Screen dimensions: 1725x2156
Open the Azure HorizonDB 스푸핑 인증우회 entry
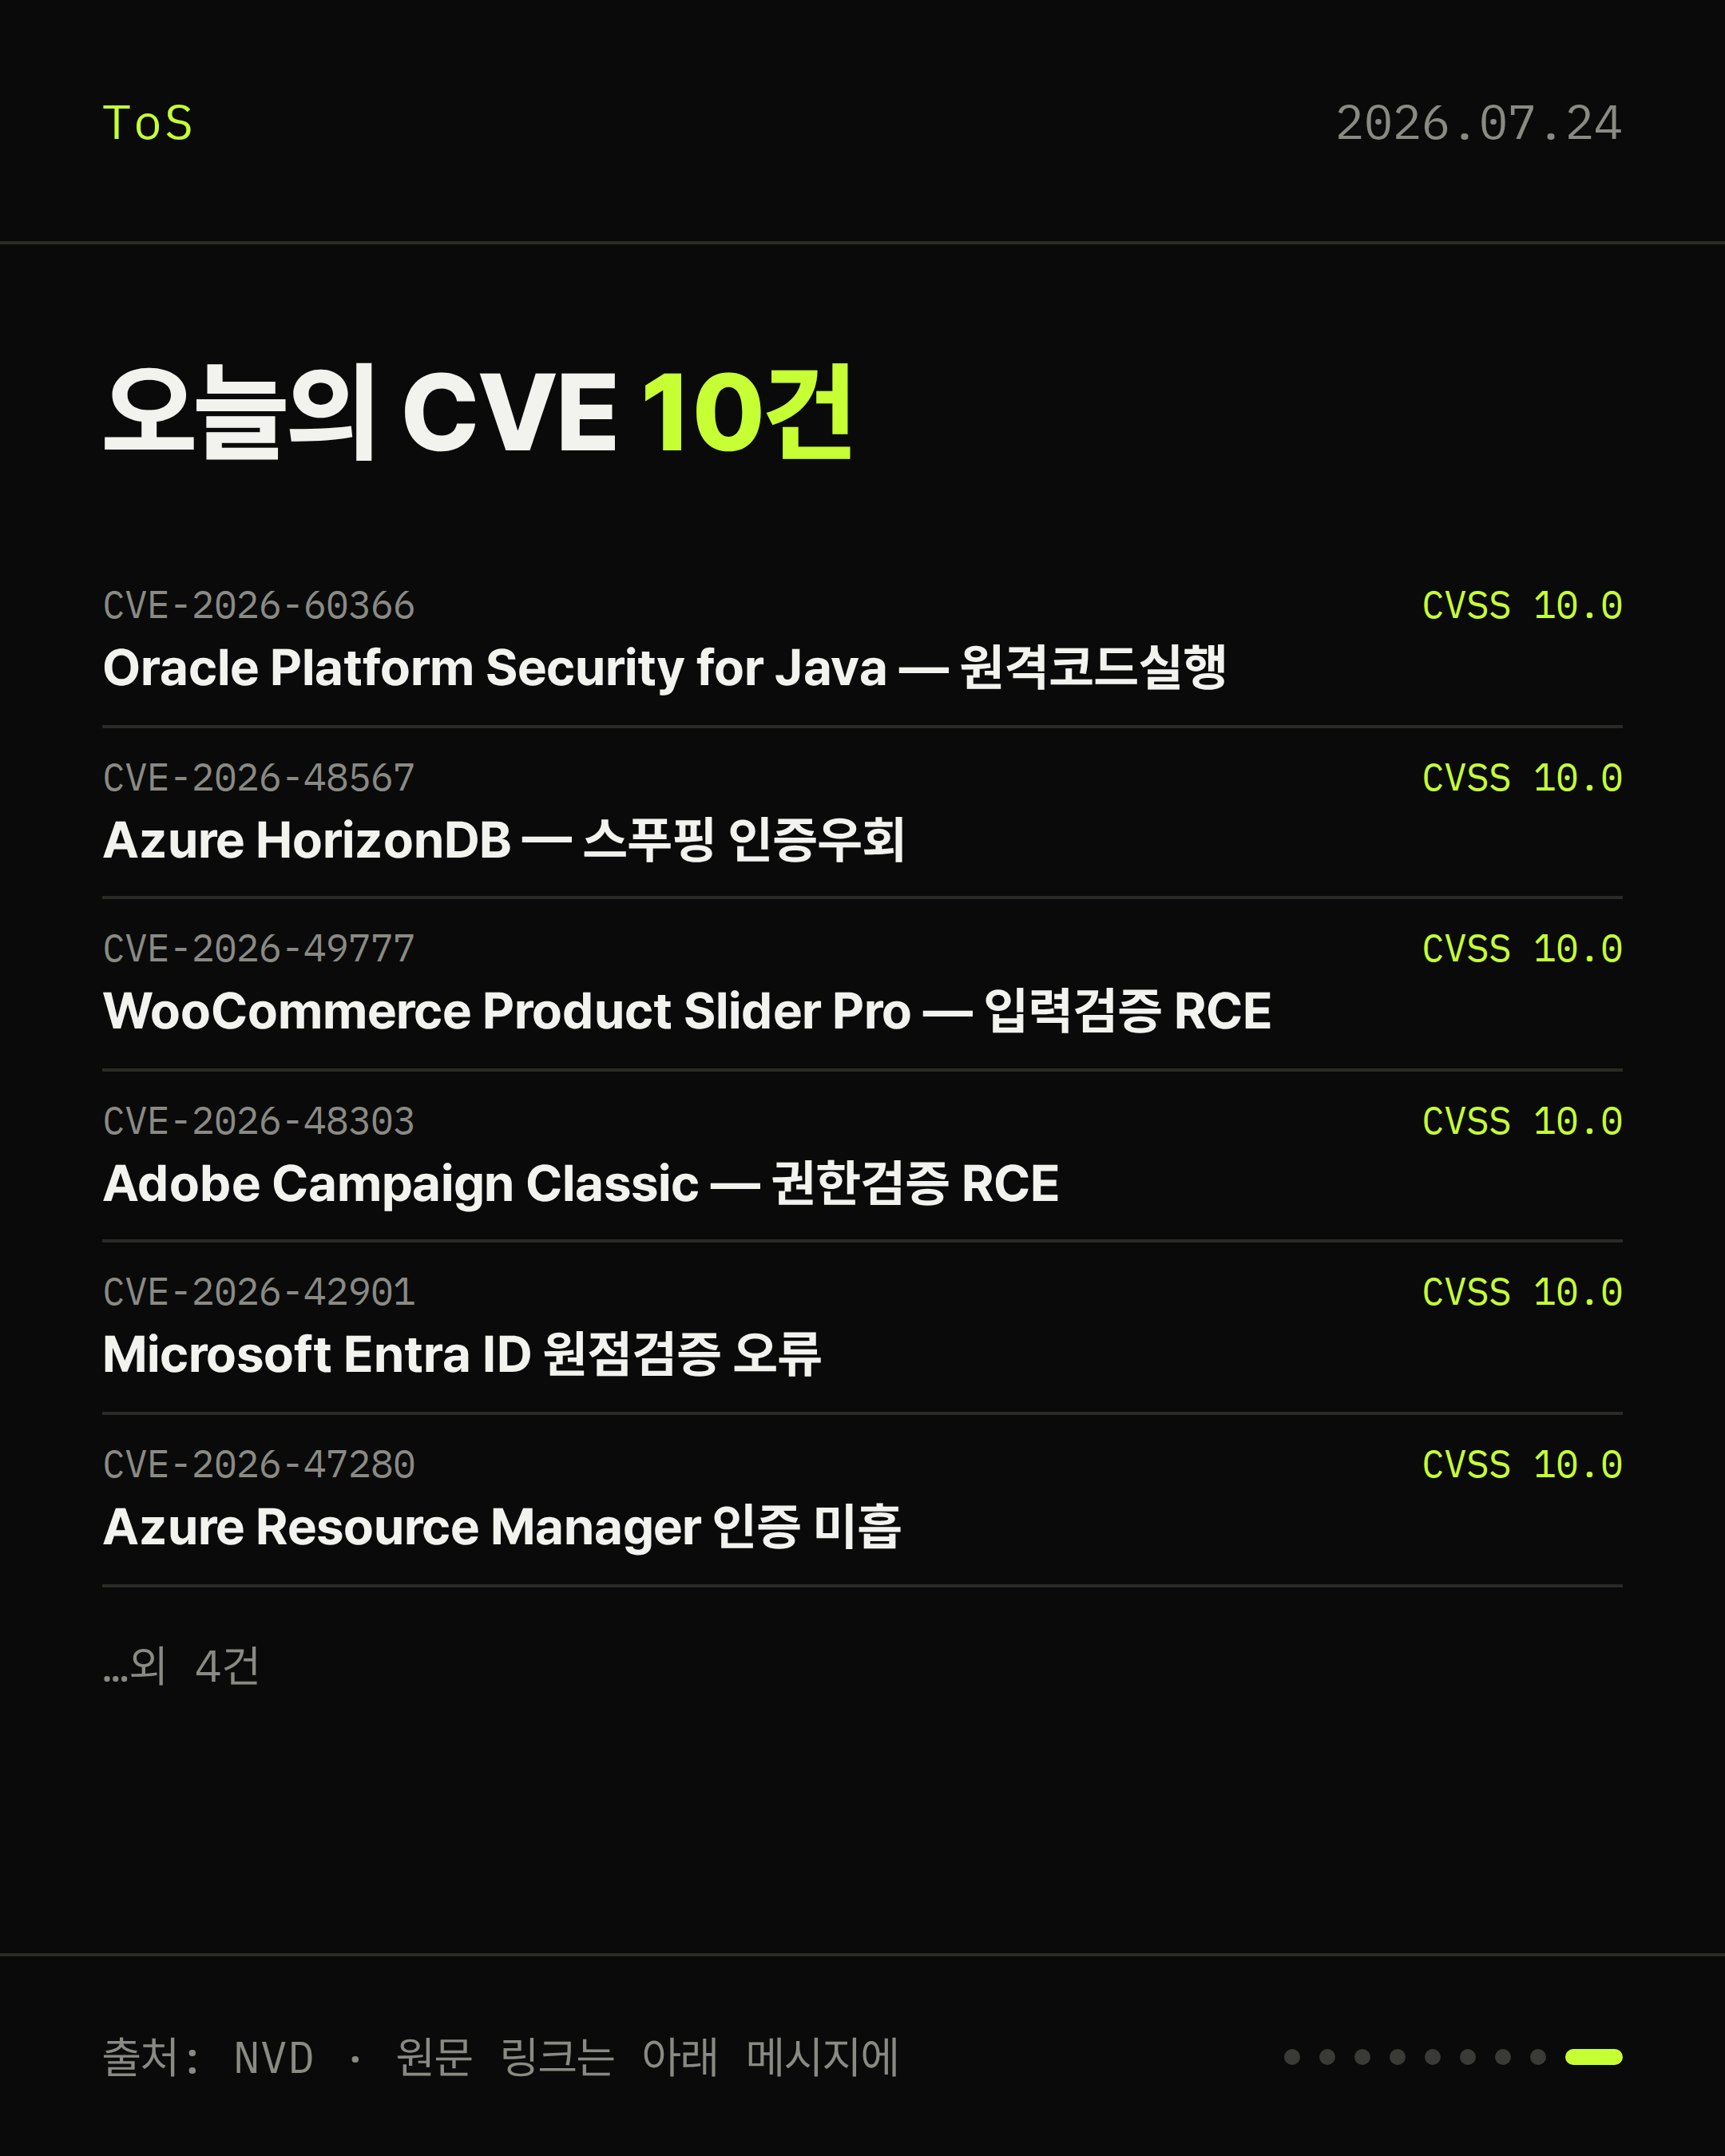click(x=504, y=839)
